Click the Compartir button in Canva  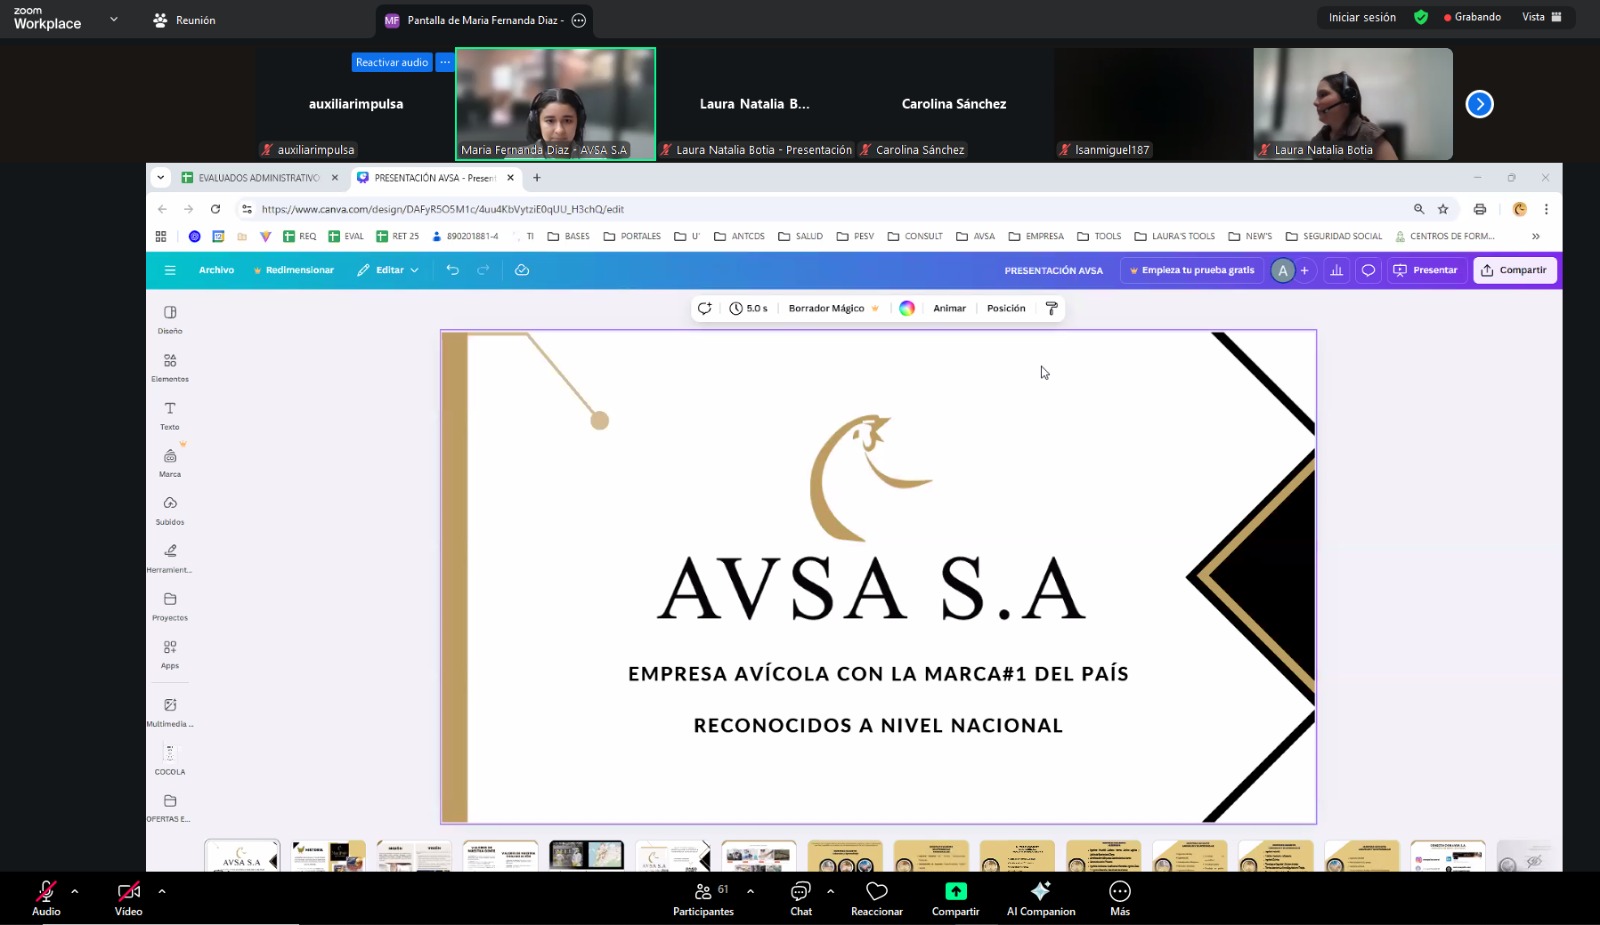click(x=1514, y=270)
